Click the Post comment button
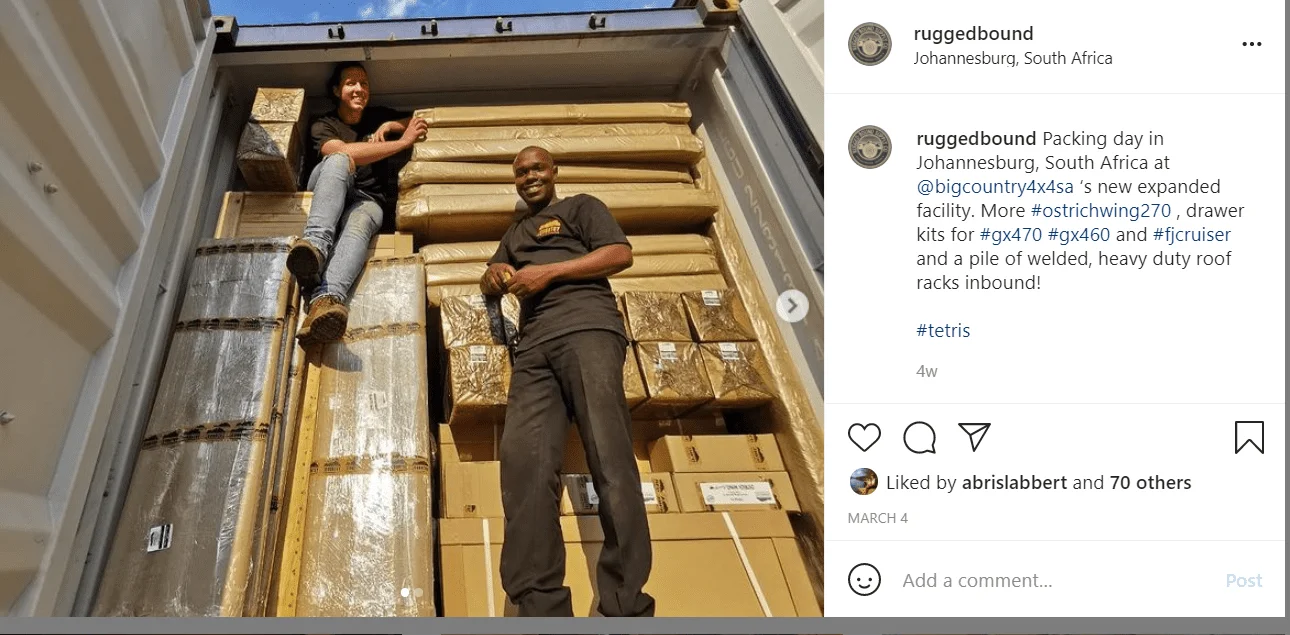1290x635 pixels. pos(1244,580)
